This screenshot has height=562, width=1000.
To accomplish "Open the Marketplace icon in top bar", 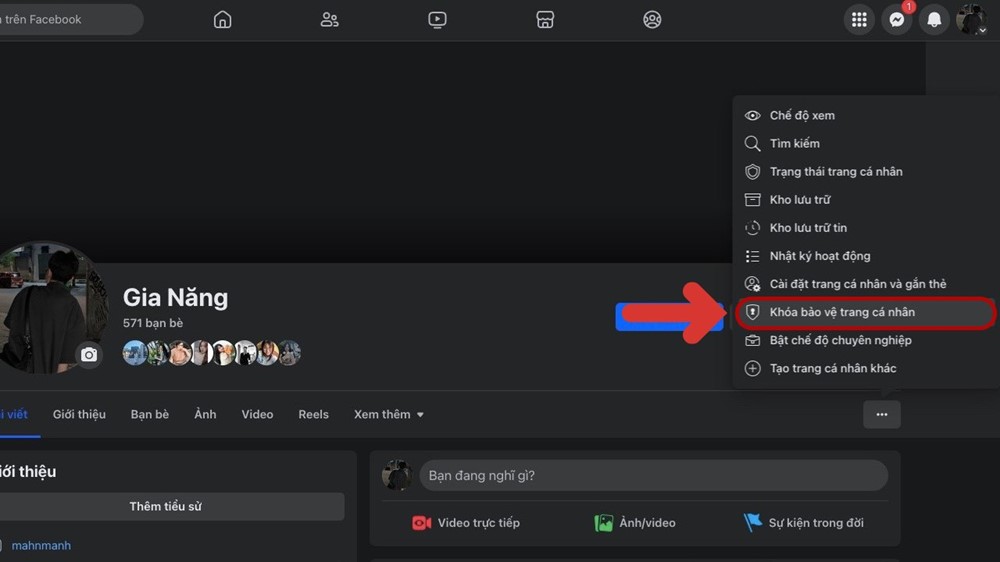I will click(x=545, y=19).
